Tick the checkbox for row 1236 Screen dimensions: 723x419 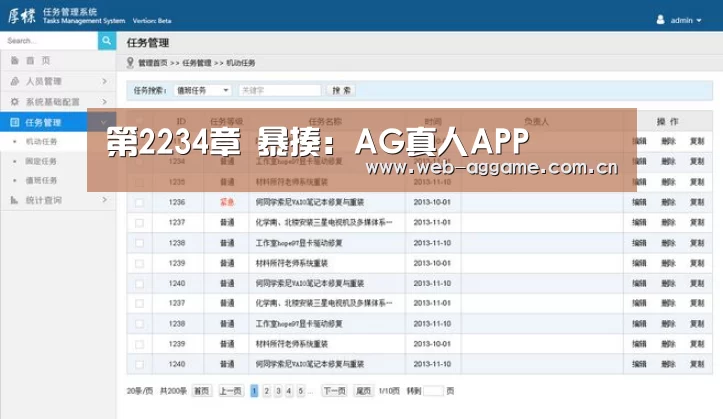pyautogui.click(x=139, y=202)
